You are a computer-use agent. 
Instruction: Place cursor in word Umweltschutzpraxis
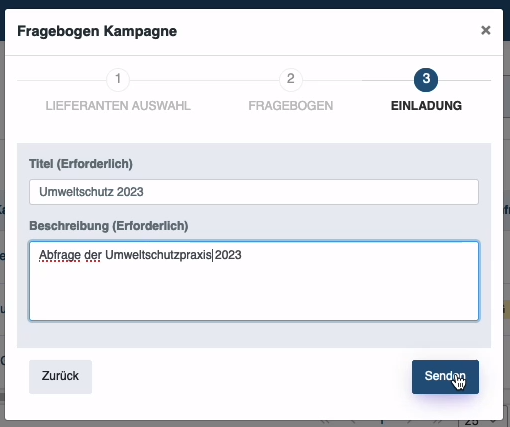[x=158, y=255]
